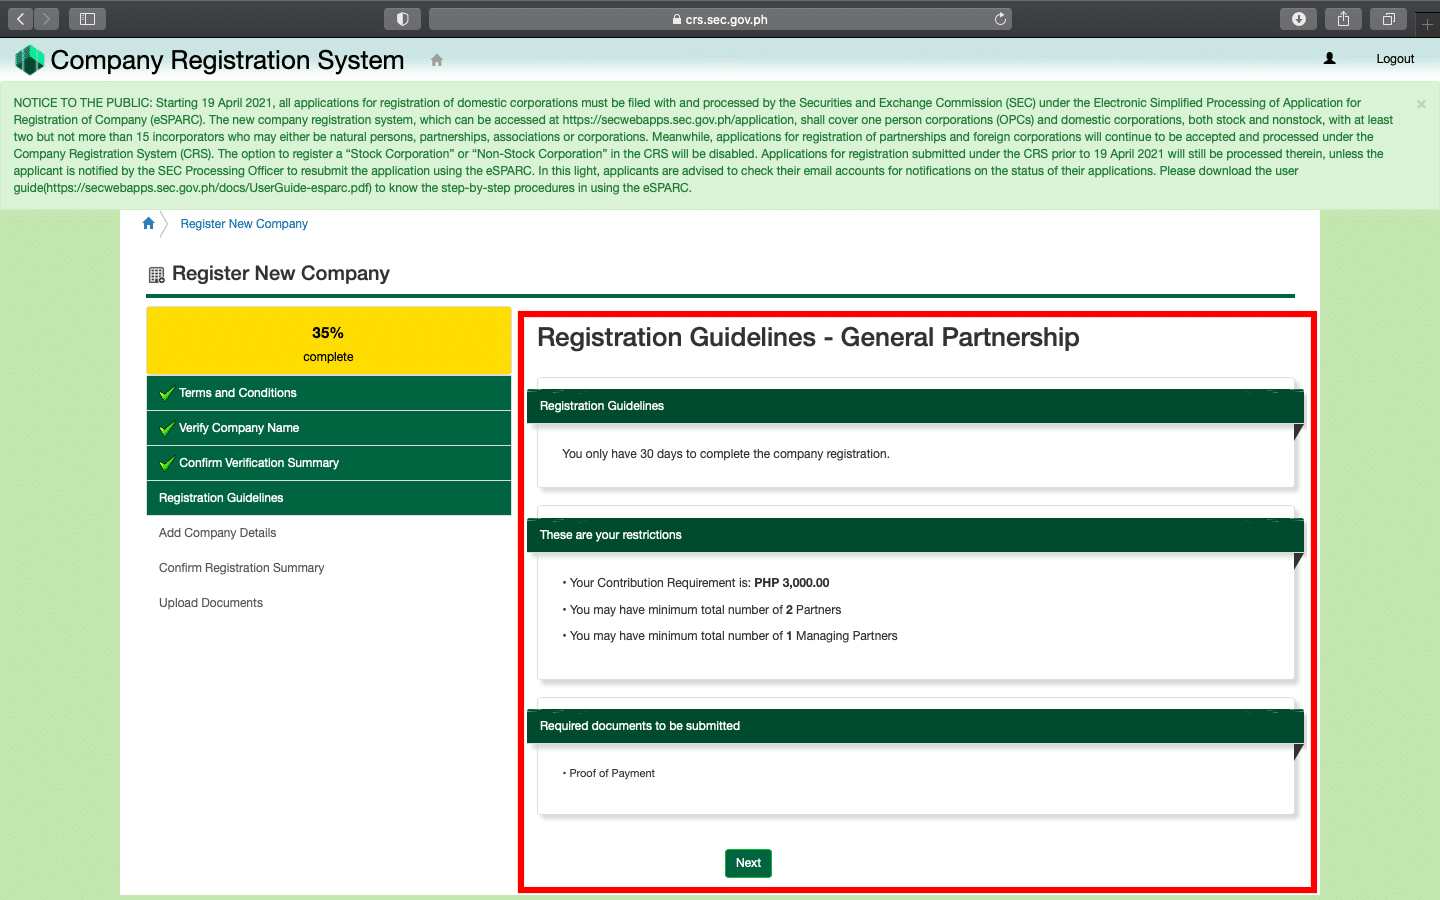Click the 35% complete progress indicator

pyautogui.click(x=328, y=342)
